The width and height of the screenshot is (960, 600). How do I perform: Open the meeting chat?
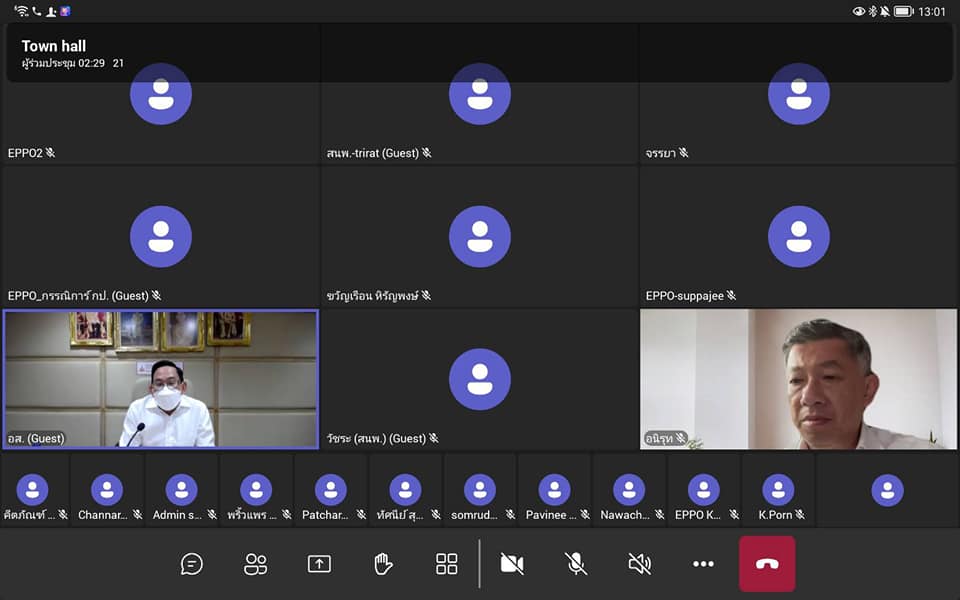click(192, 564)
